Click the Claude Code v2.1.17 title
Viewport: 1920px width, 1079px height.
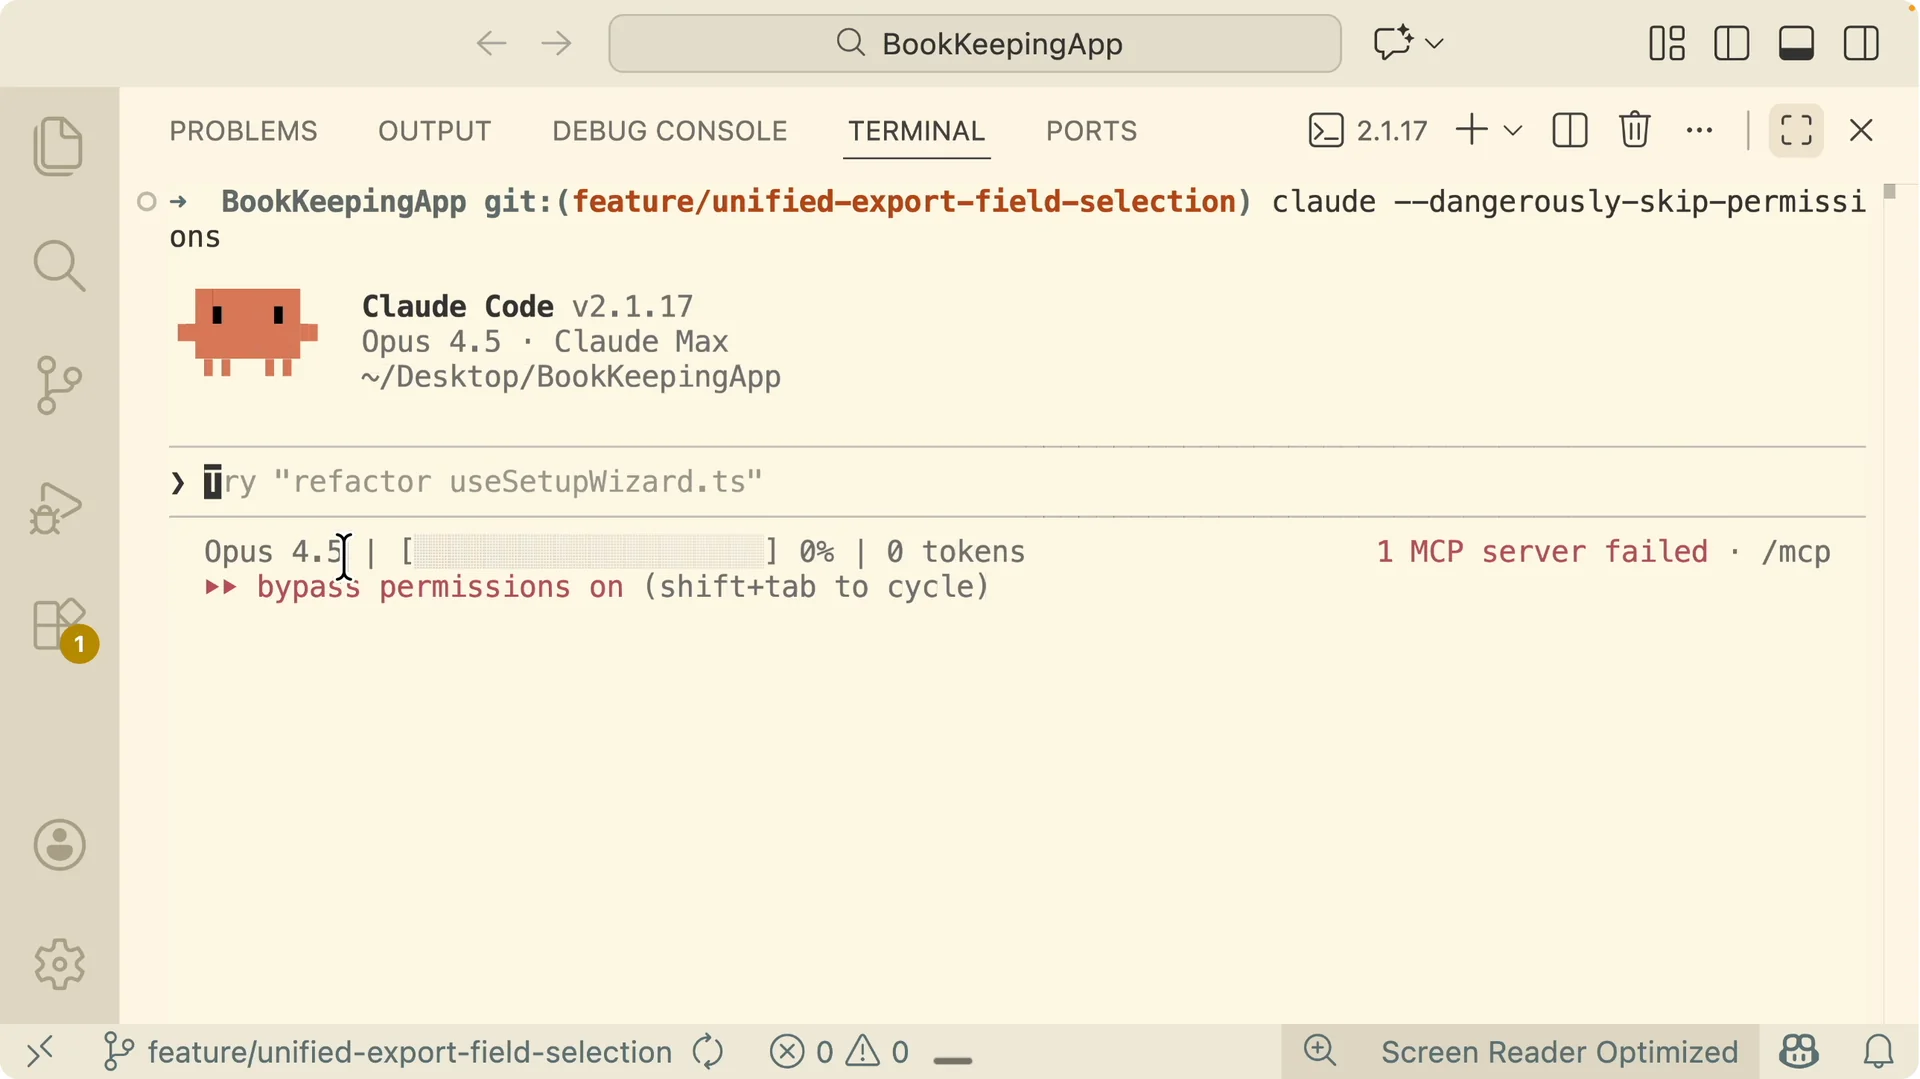click(527, 306)
